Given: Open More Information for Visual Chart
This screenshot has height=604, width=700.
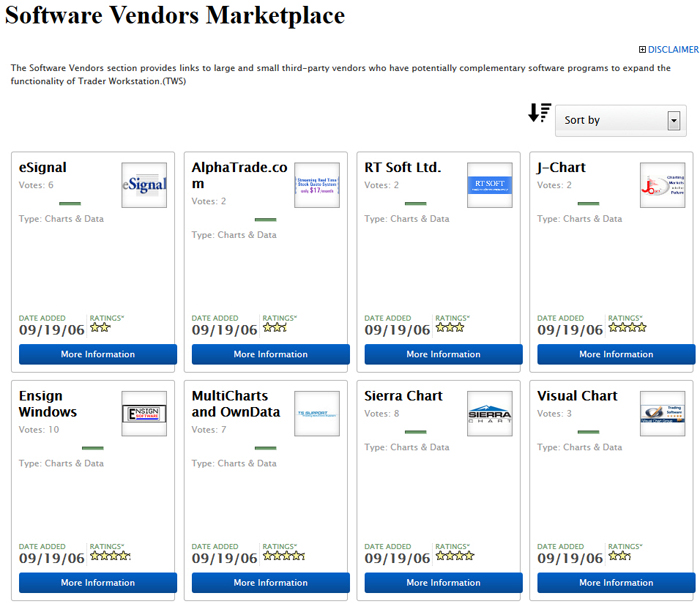Looking at the screenshot, I should tap(616, 583).
